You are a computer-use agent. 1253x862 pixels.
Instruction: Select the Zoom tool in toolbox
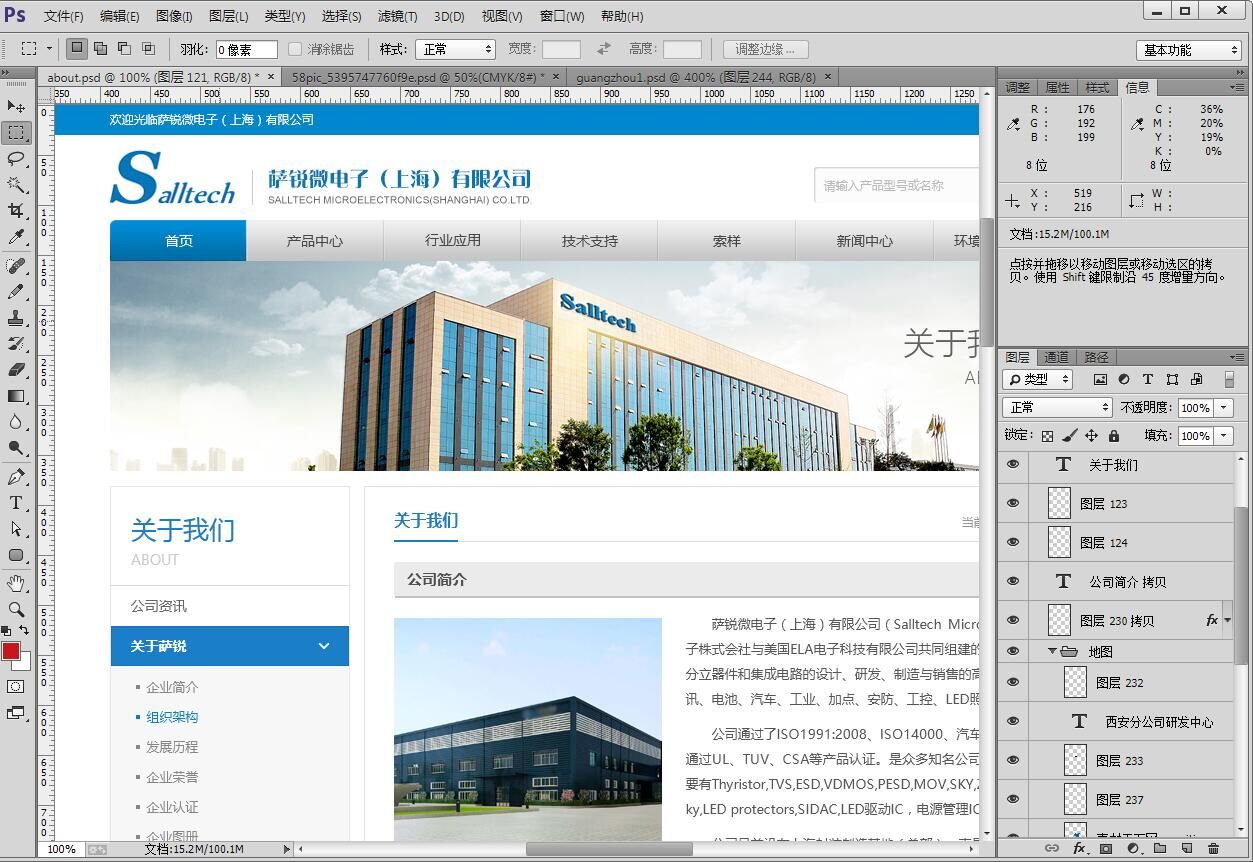click(x=16, y=609)
